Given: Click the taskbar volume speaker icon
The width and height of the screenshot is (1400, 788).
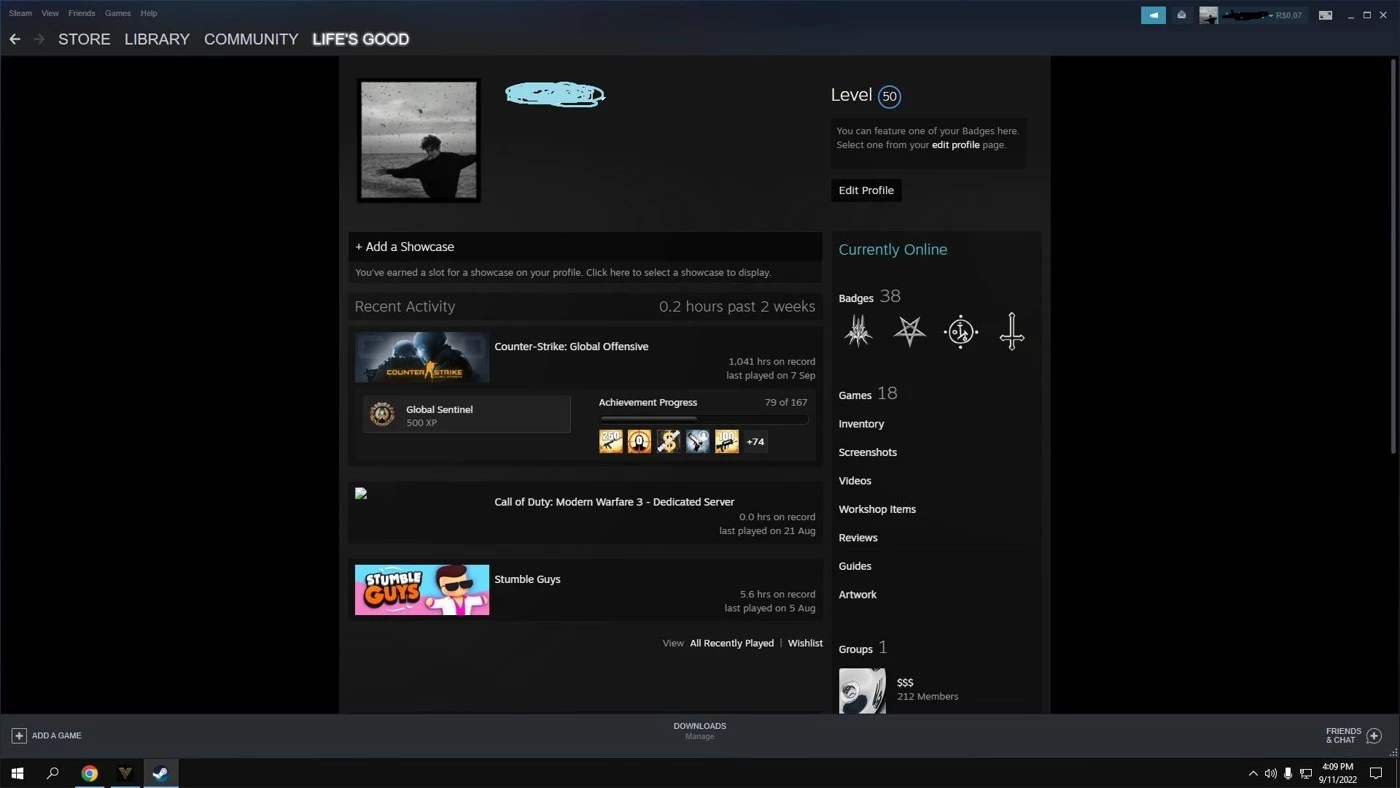Looking at the screenshot, I should click(1270, 773).
